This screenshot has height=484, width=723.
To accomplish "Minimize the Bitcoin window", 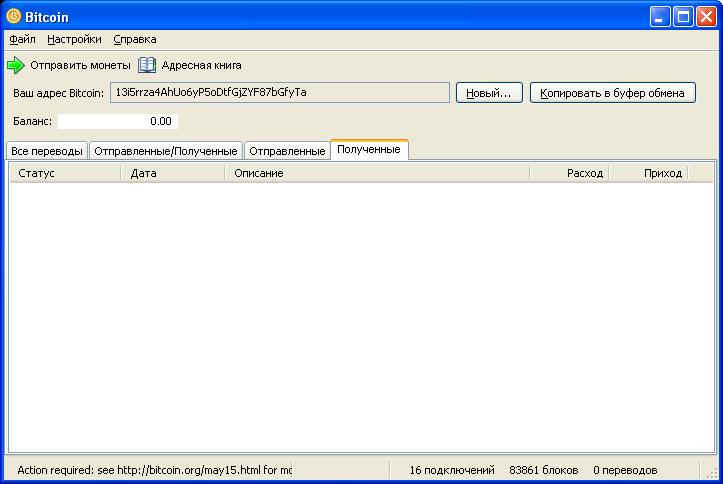I will (660, 18).
